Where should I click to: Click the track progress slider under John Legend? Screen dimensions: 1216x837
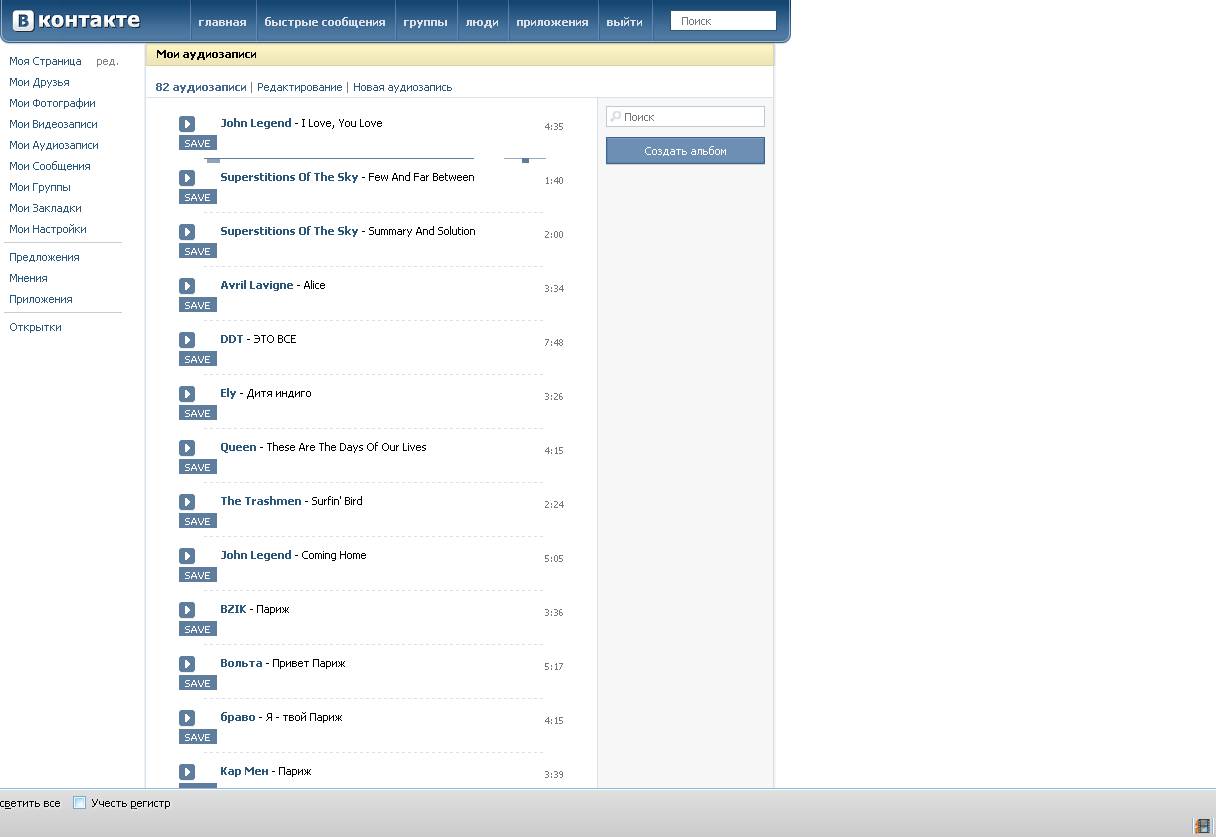[x=339, y=159]
